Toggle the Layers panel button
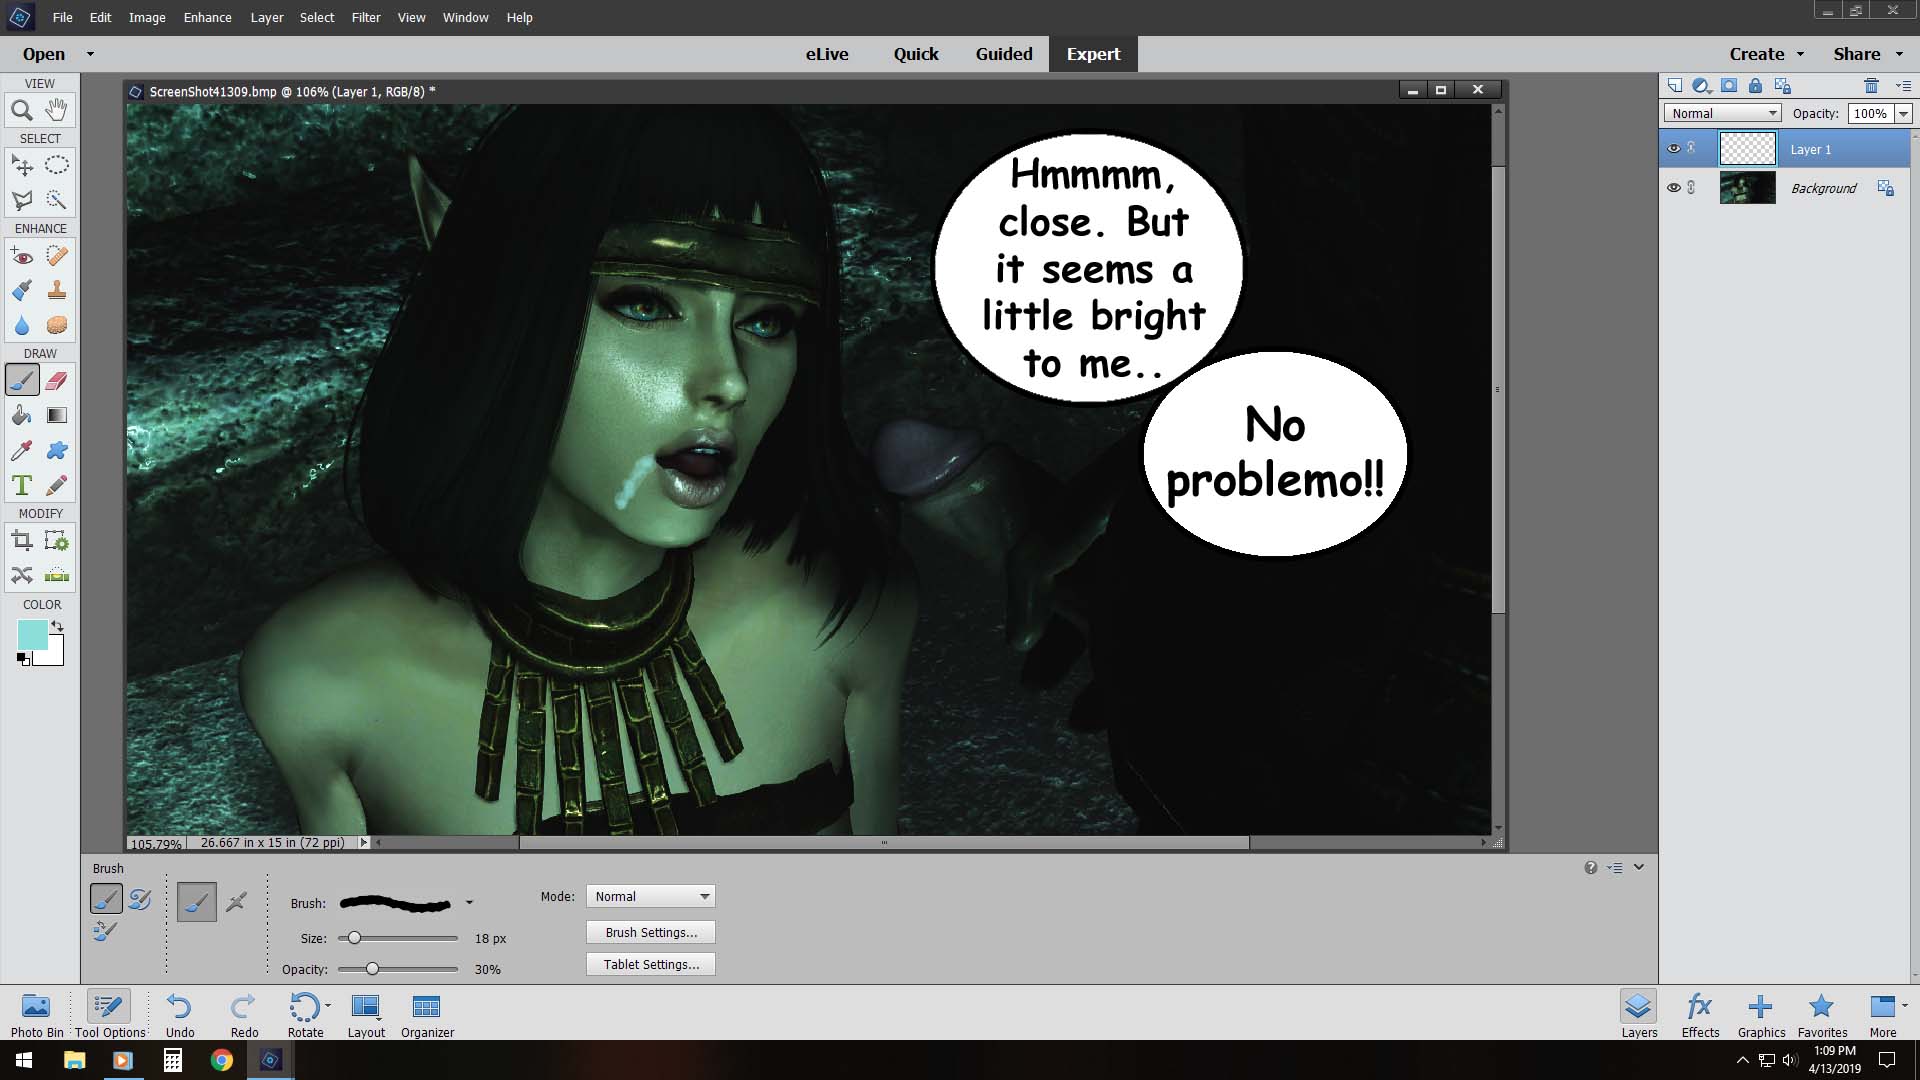Viewport: 1920px width, 1080px height. click(x=1639, y=1014)
